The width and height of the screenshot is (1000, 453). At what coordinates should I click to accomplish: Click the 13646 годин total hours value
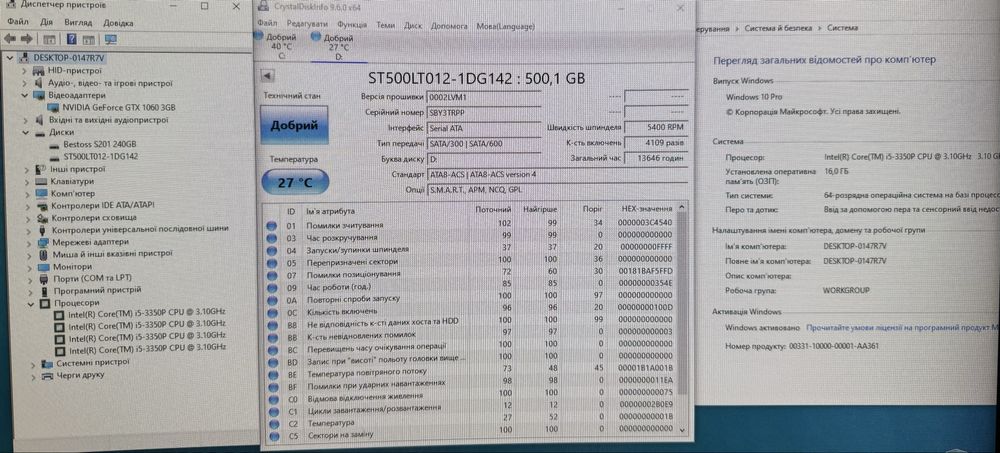click(x=656, y=158)
